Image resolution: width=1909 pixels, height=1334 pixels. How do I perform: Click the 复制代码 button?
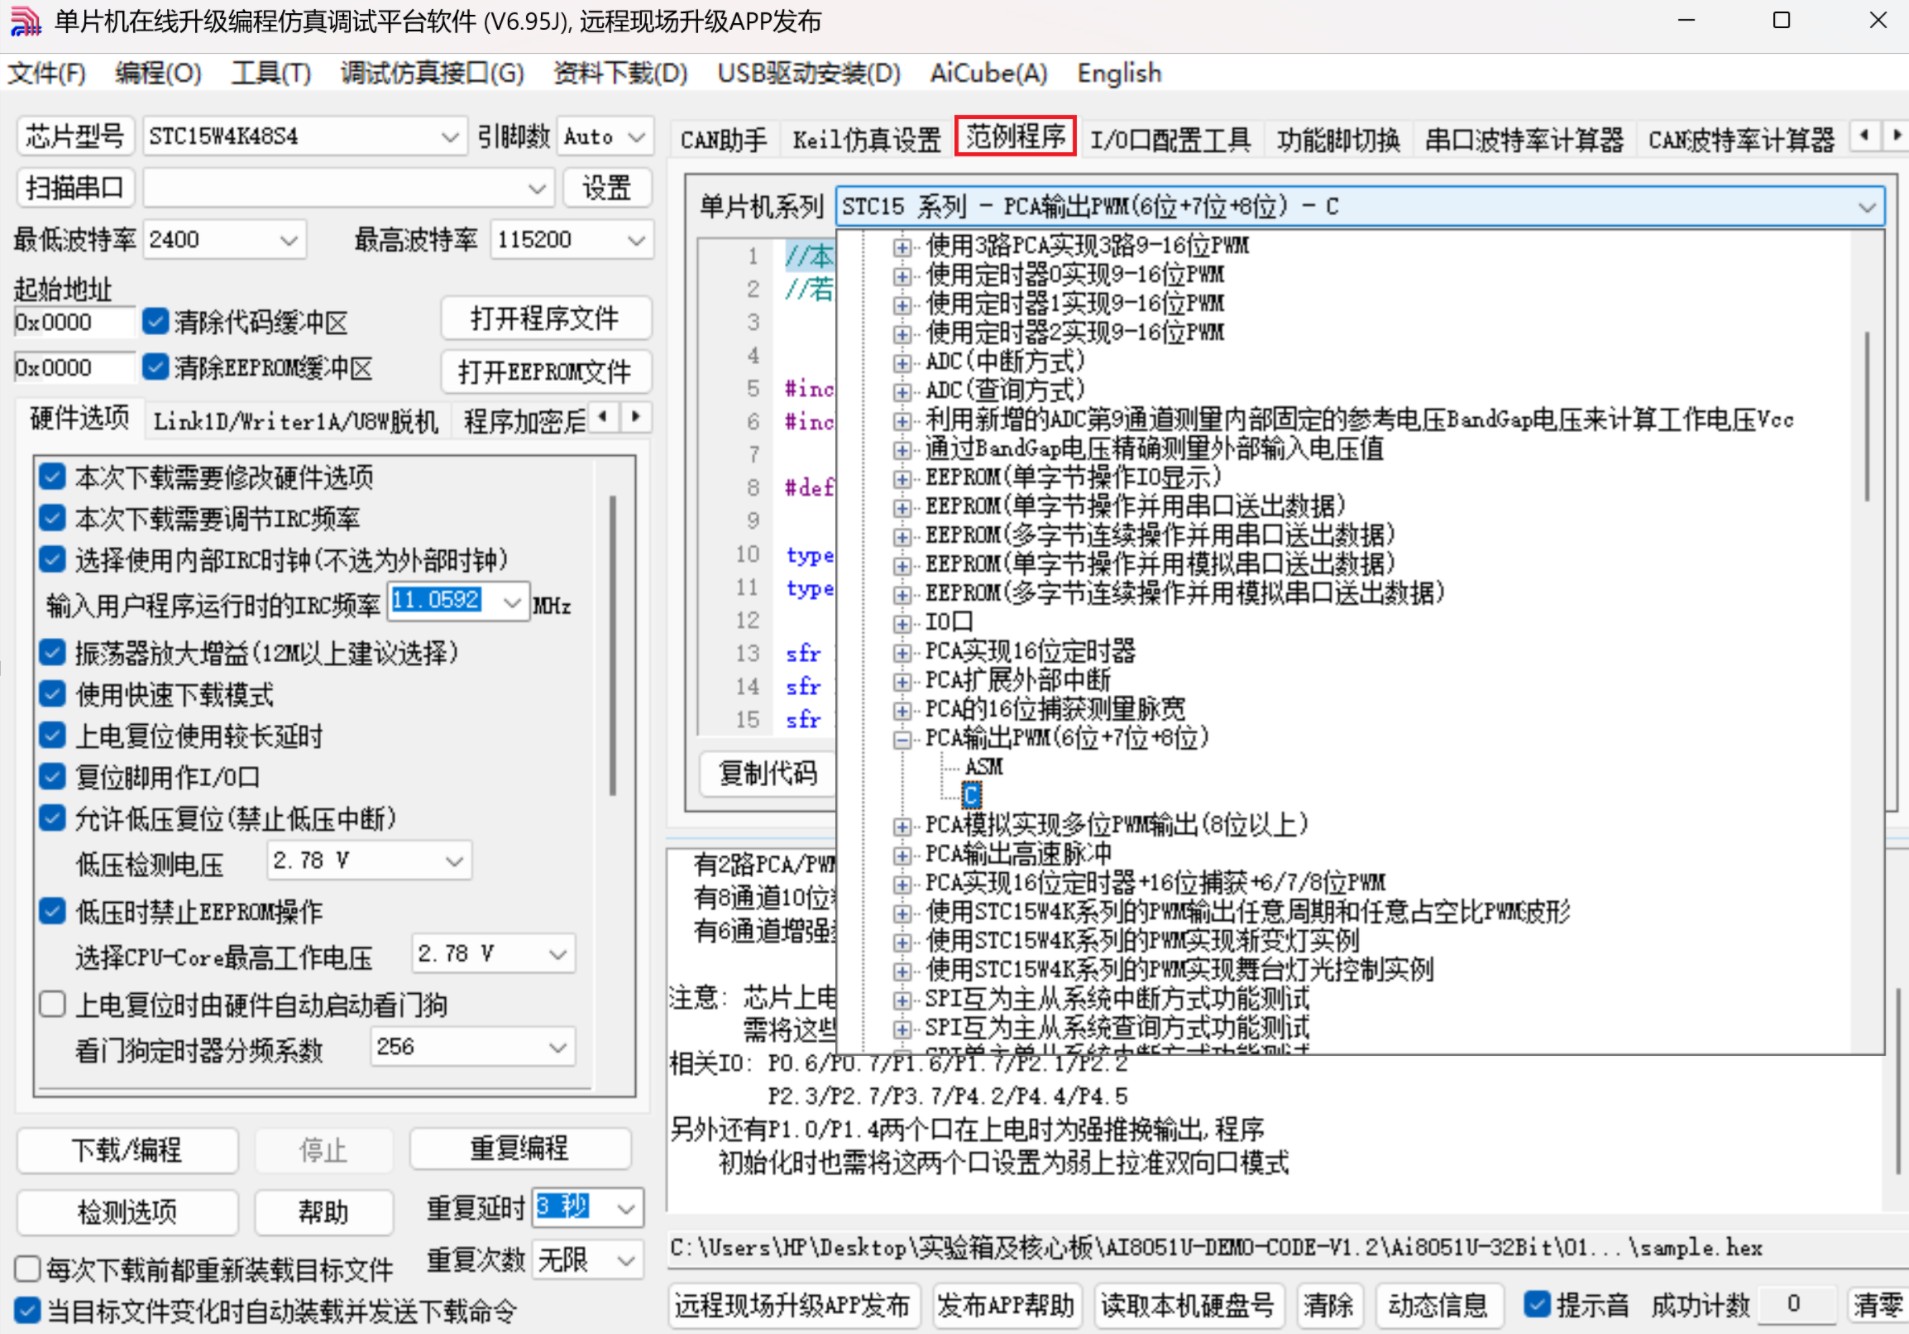pos(767,773)
